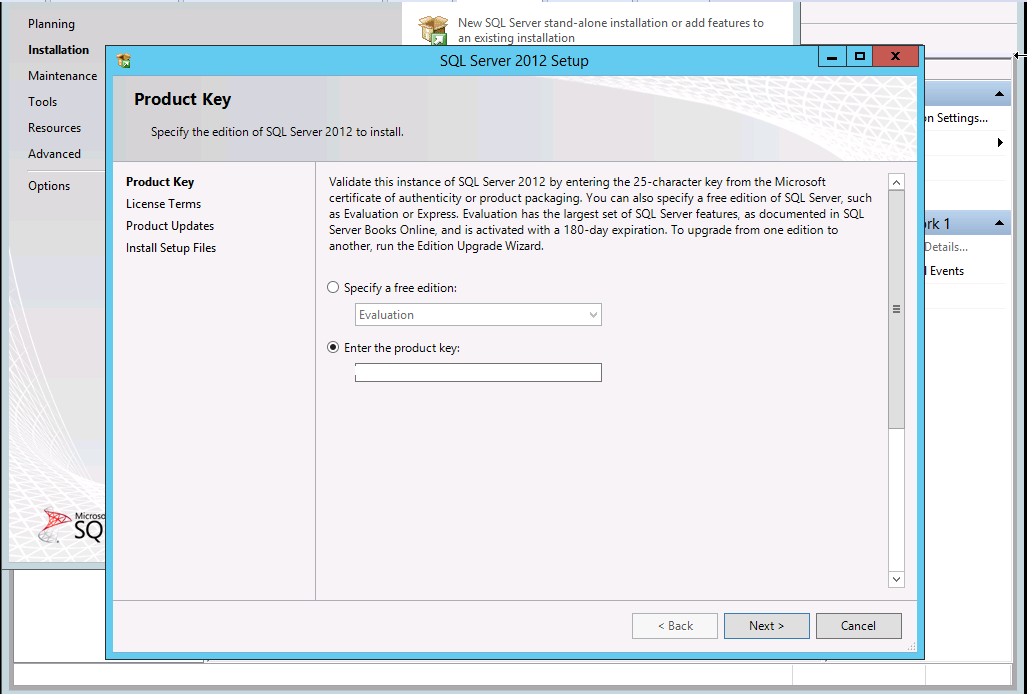This screenshot has width=1027, height=694.
Task: Collapse the network section ending in 'rk 1'
Action: coord(999,223)
